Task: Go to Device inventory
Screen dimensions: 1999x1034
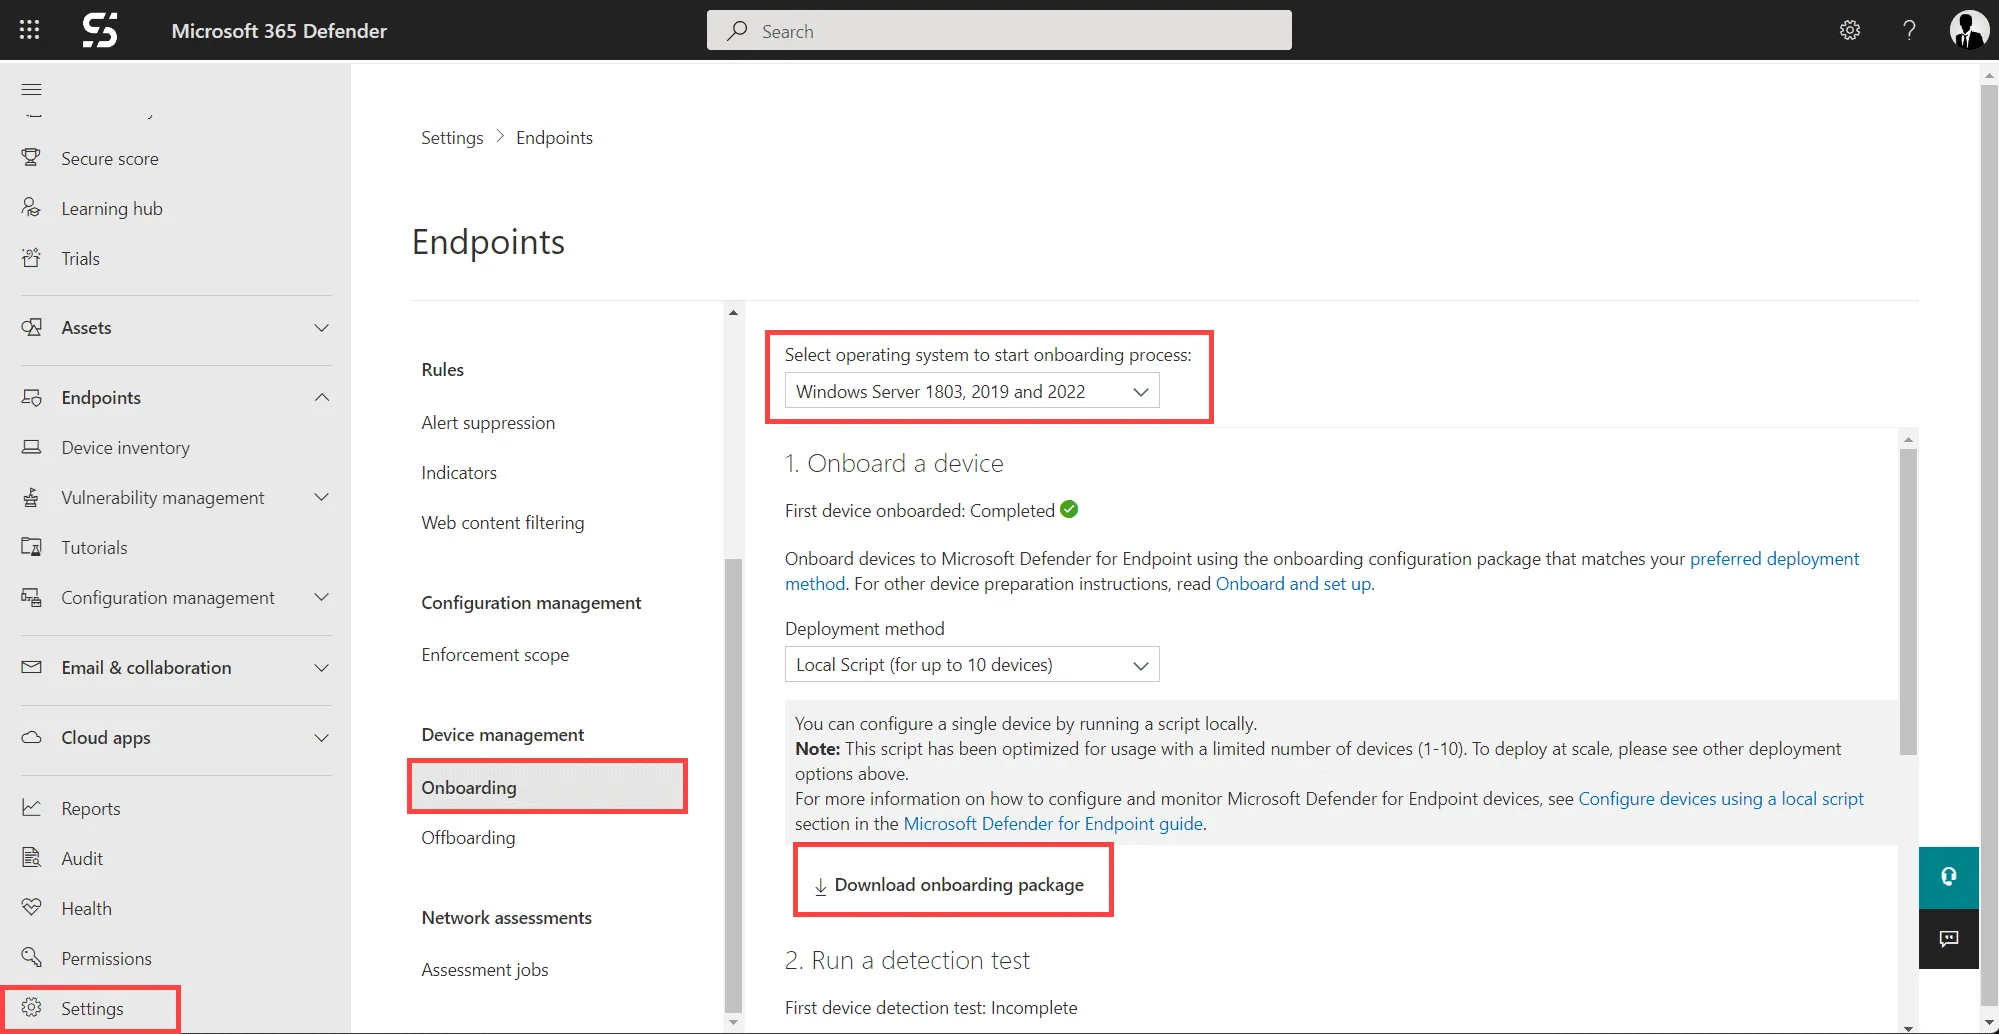Action: (125, 447)
